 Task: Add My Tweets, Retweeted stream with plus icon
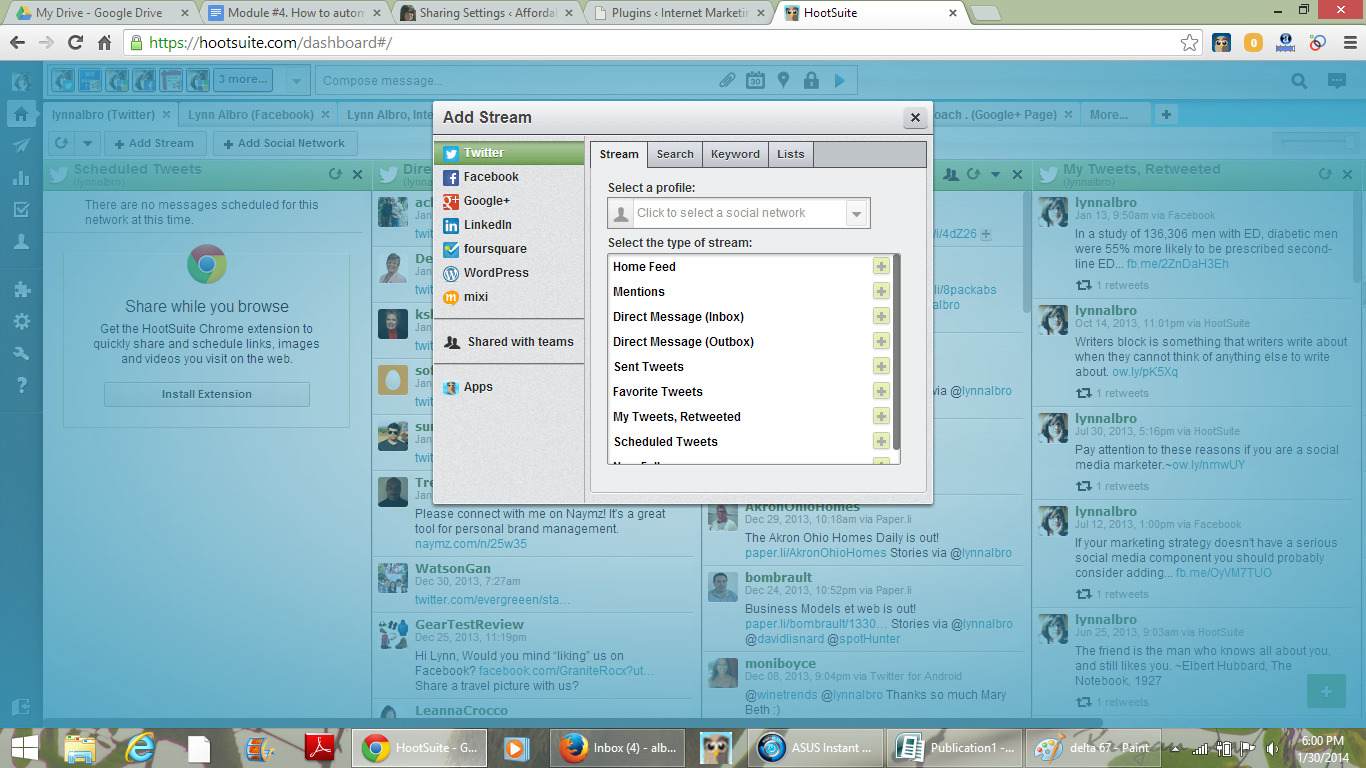881,416
